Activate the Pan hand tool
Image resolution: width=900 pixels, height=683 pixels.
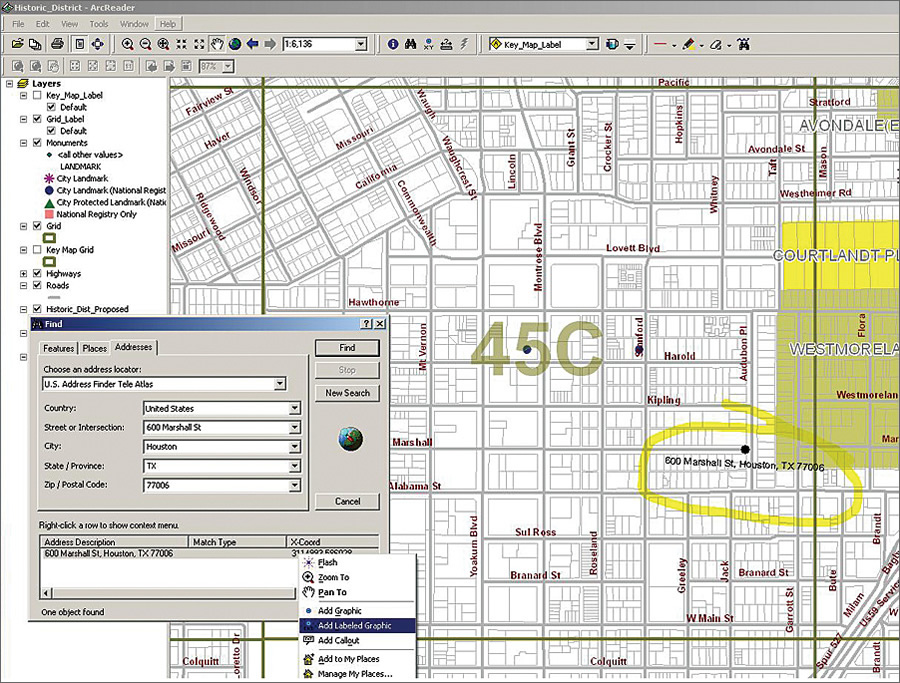218,44
